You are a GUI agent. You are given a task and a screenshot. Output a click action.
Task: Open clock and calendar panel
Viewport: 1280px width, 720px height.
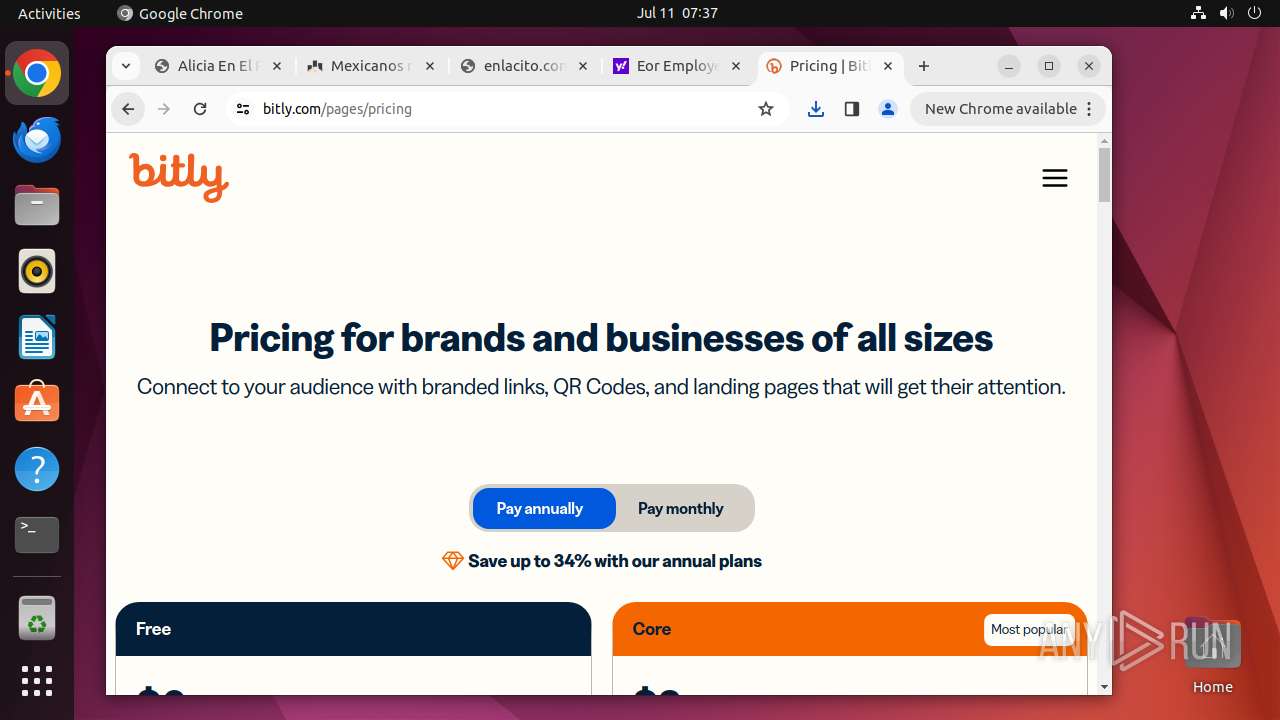click(x=677, y=13)
